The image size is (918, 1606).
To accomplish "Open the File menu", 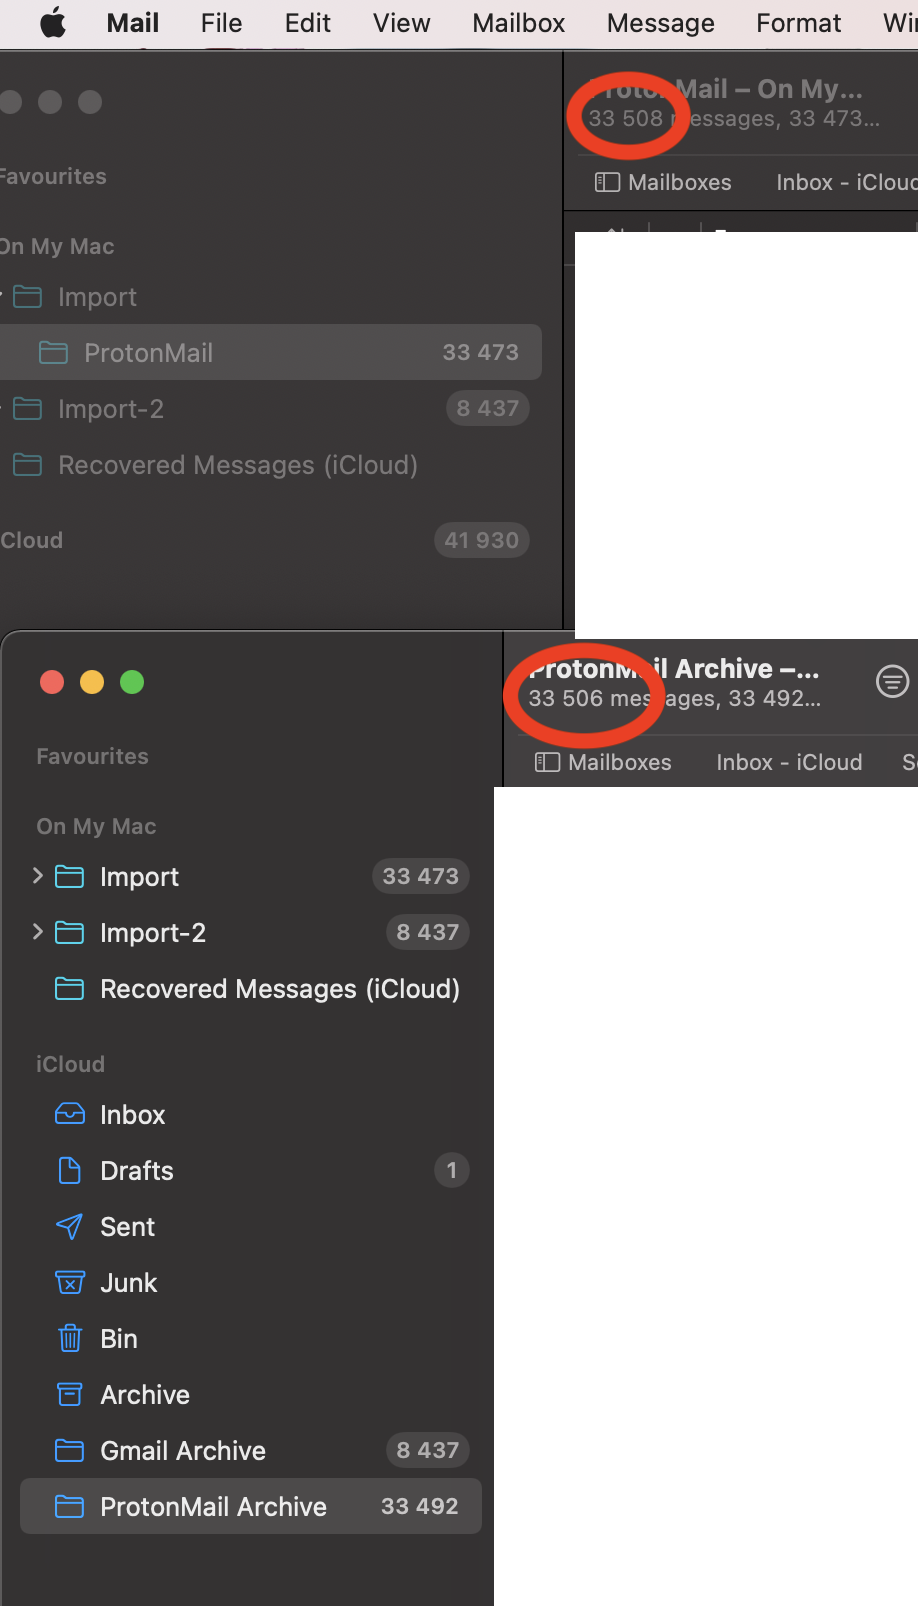I will (221, 23).
